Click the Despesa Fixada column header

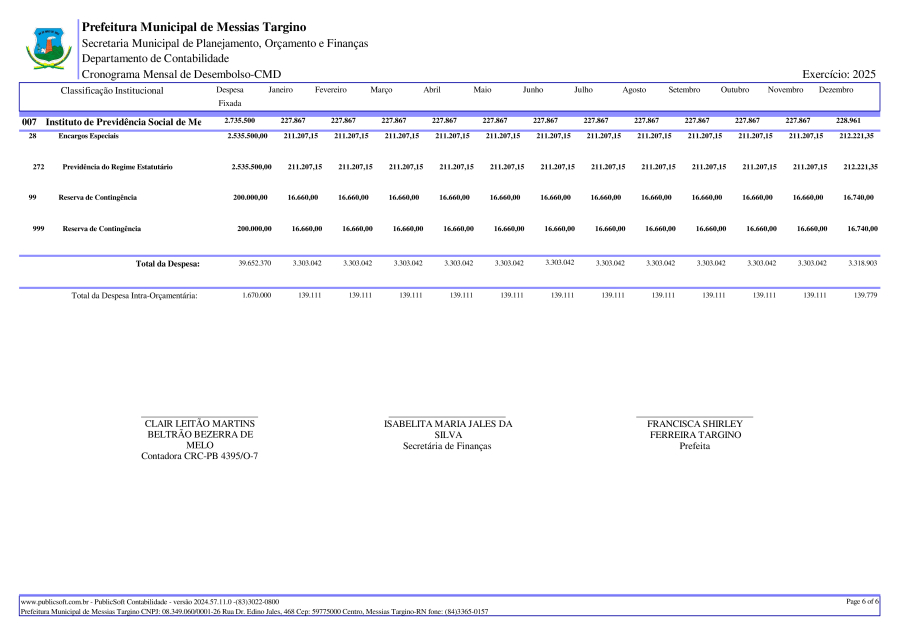(230, 96)
